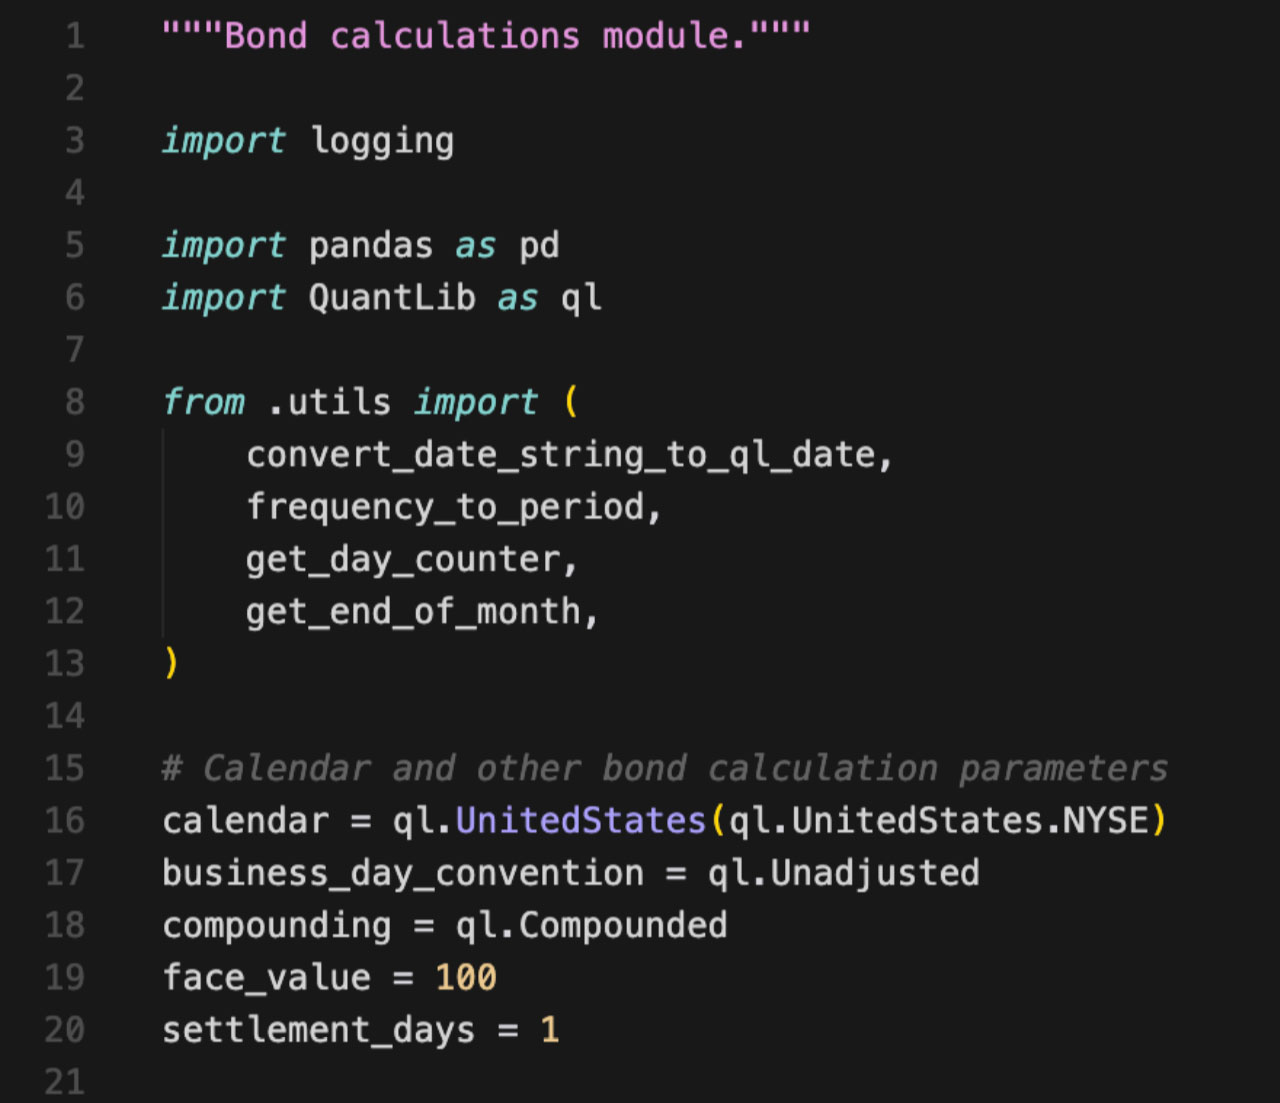Click the closing parenthesis on line 13
This screenshot has width=1280, height=1103.
click(171, 663)
